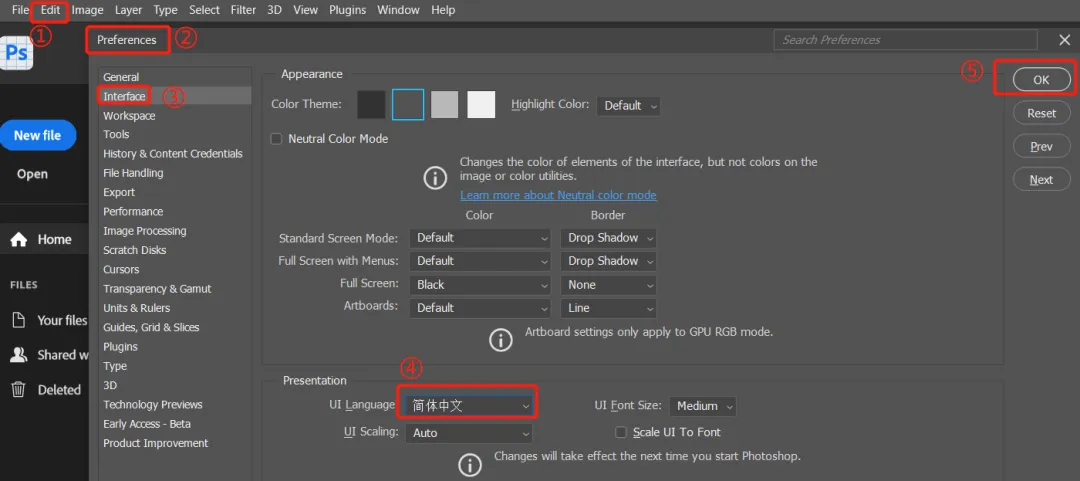Open the Plugins menu

click(347, 10)
